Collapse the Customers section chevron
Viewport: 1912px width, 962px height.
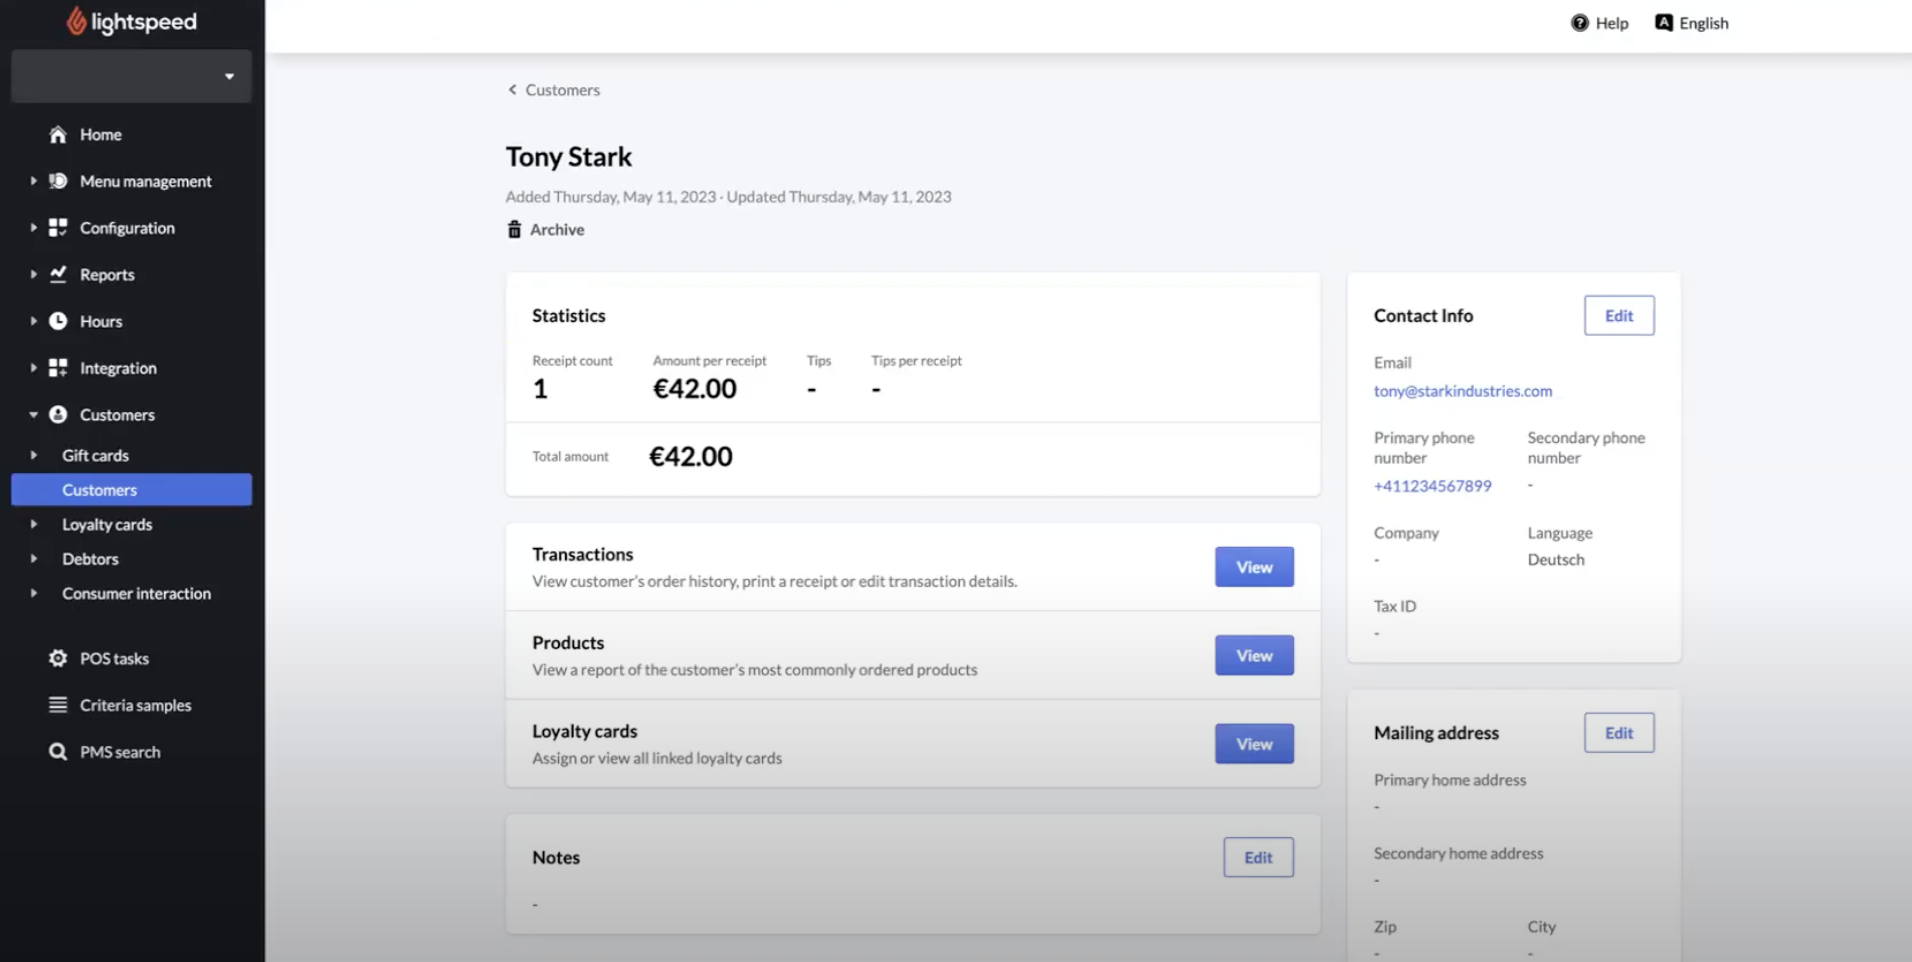coord(31,414)
